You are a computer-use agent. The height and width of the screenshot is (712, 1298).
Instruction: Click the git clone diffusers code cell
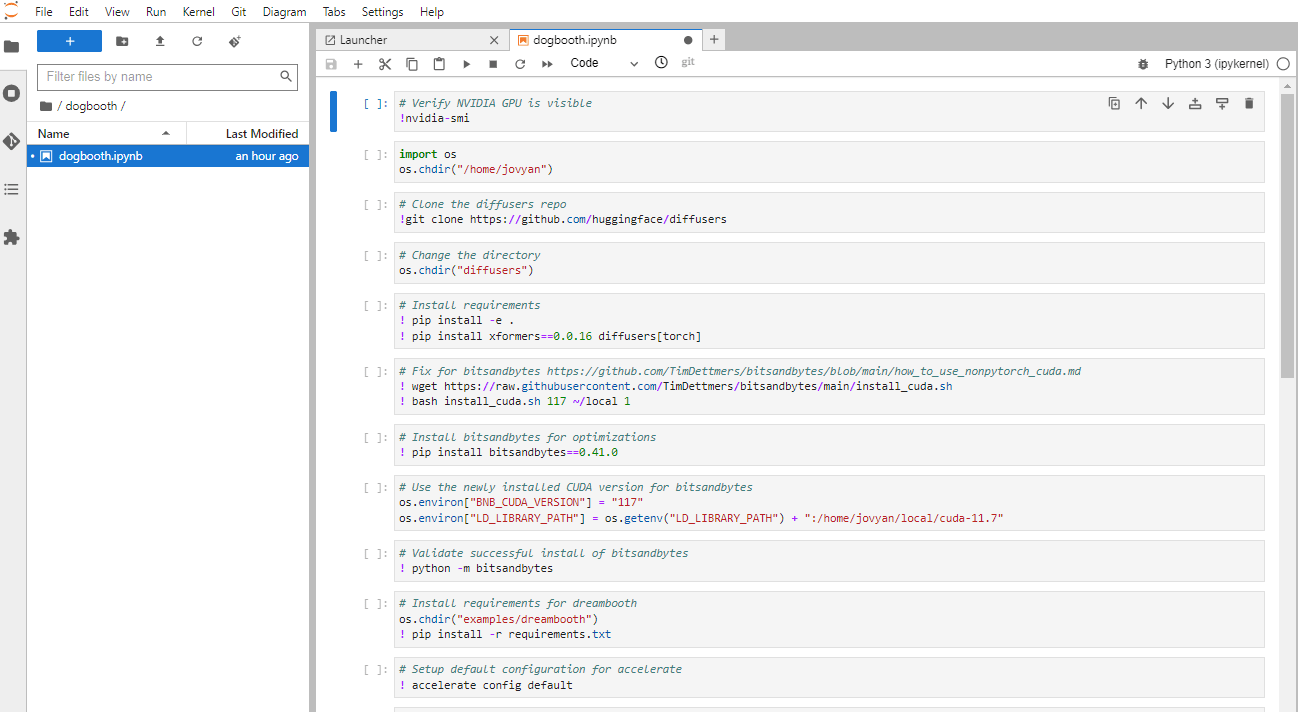pos(829,212)
